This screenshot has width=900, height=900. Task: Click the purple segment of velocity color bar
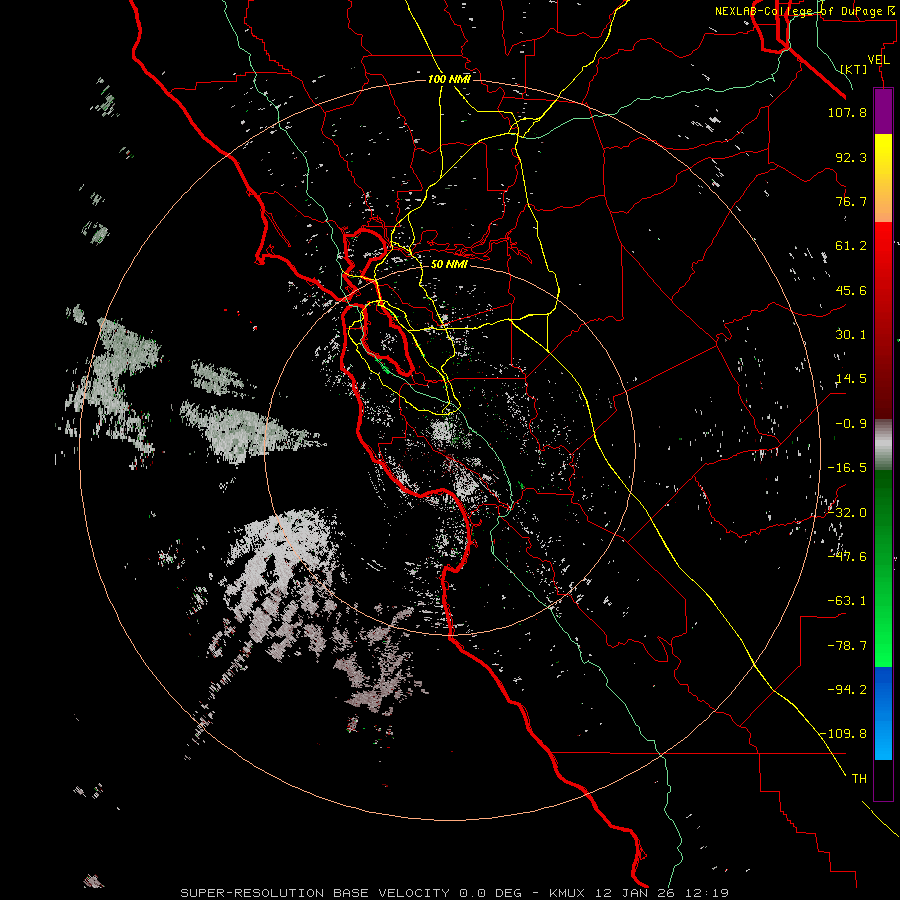(883, 111)
